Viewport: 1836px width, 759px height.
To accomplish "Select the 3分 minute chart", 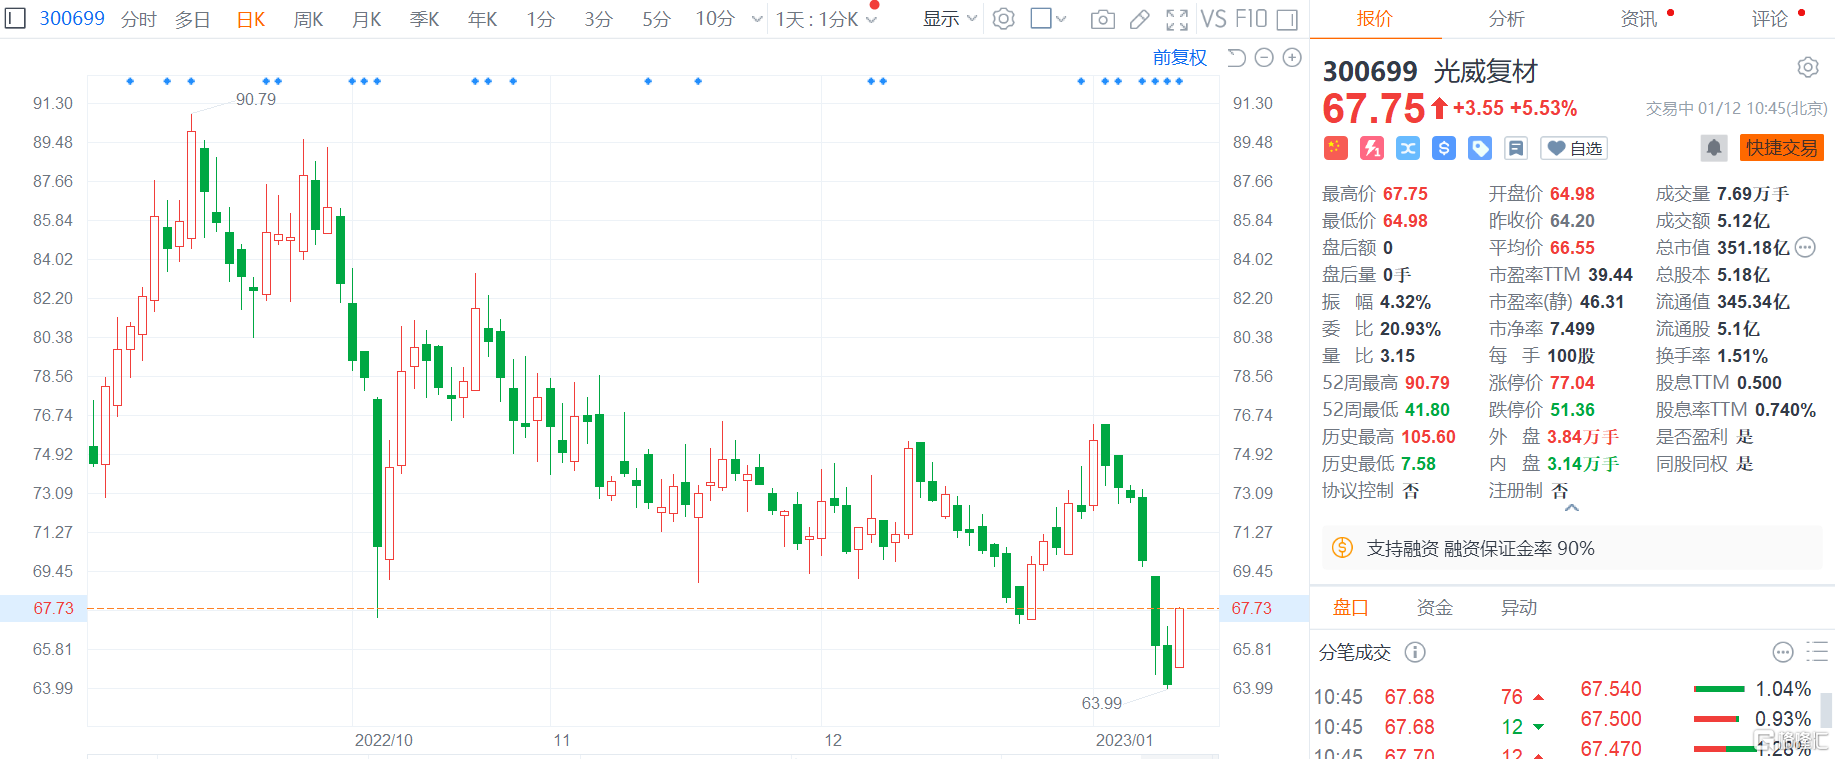I will coord(599,19).
